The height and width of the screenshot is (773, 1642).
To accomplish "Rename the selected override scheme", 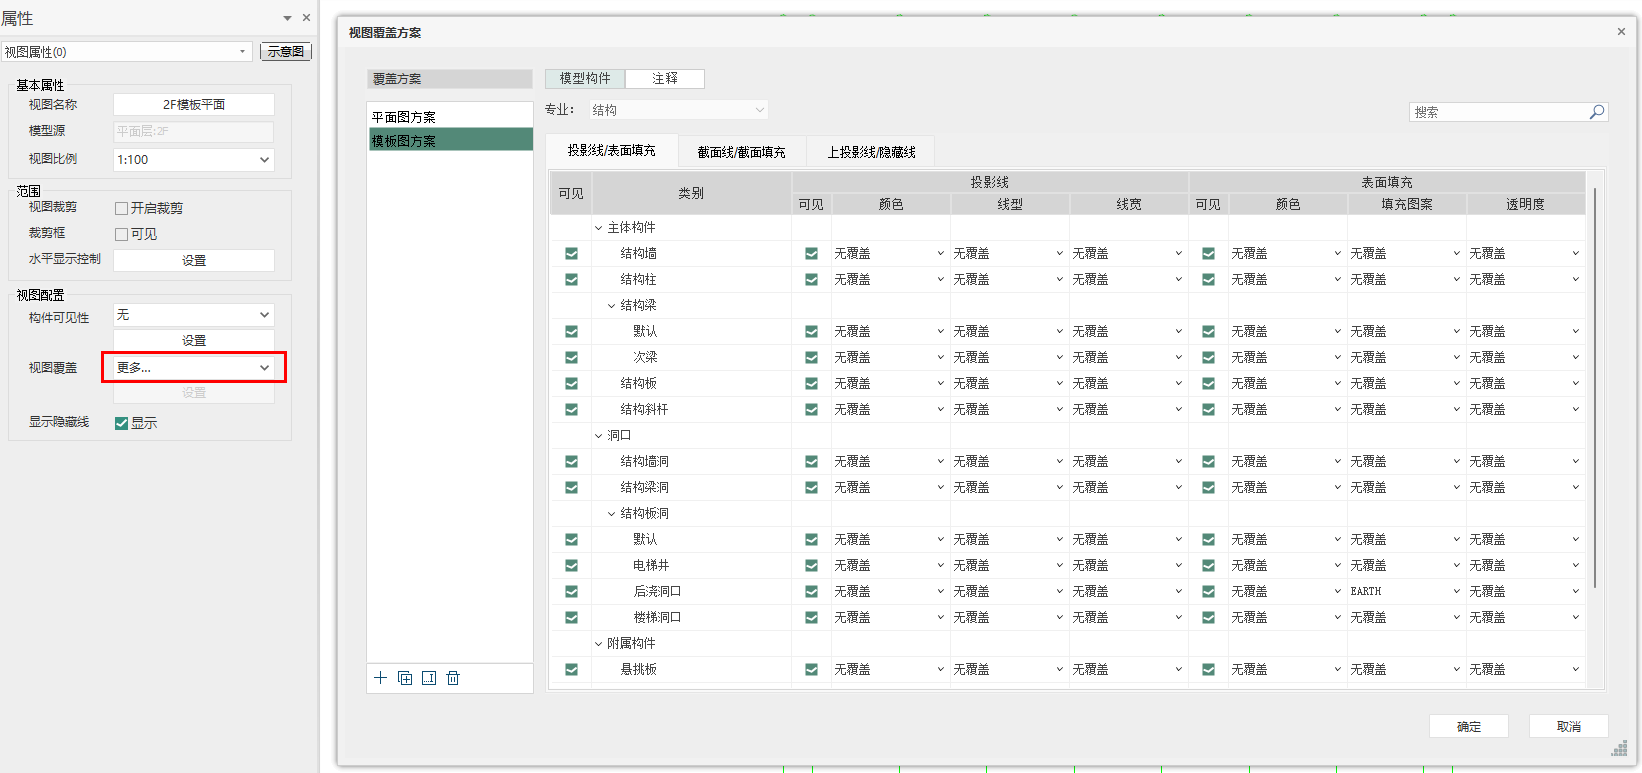I will click(429, 678).
